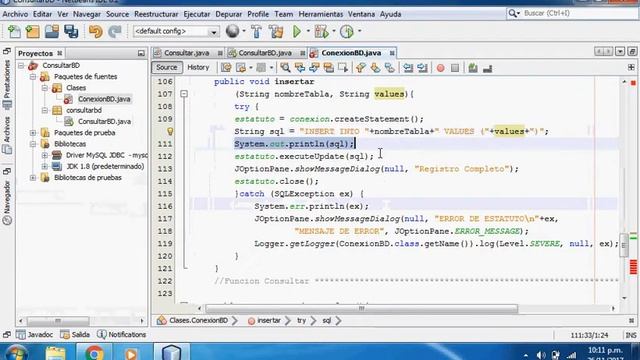
Task: Open the Debug Project dropdown arrow
Action: (334, 31)
